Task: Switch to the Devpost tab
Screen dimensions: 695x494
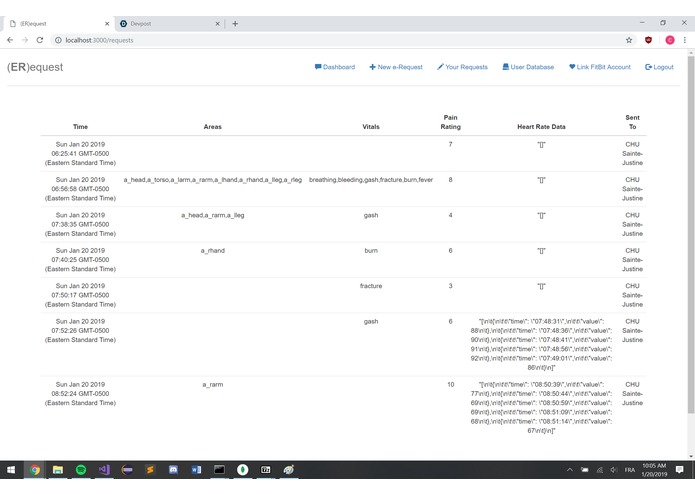Action: tap(171, 23)
